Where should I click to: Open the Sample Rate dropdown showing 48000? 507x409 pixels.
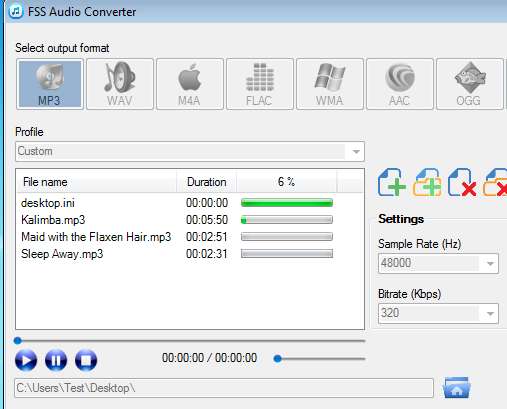click(x=438, y=263)
